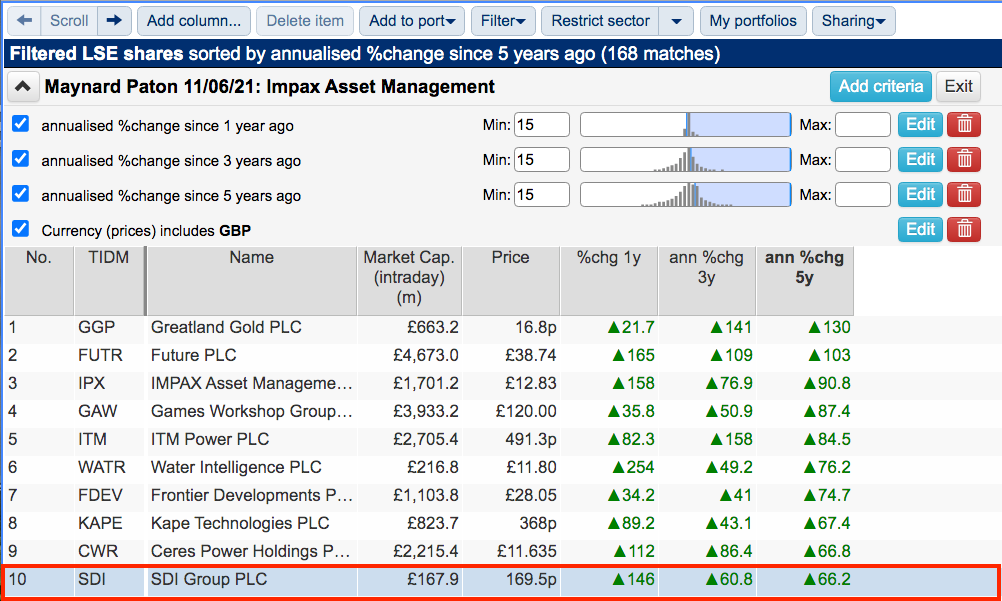Screen dimensions: 1002x601
Task: Select the ITM Power PLC row name
Action: [210, 439]
